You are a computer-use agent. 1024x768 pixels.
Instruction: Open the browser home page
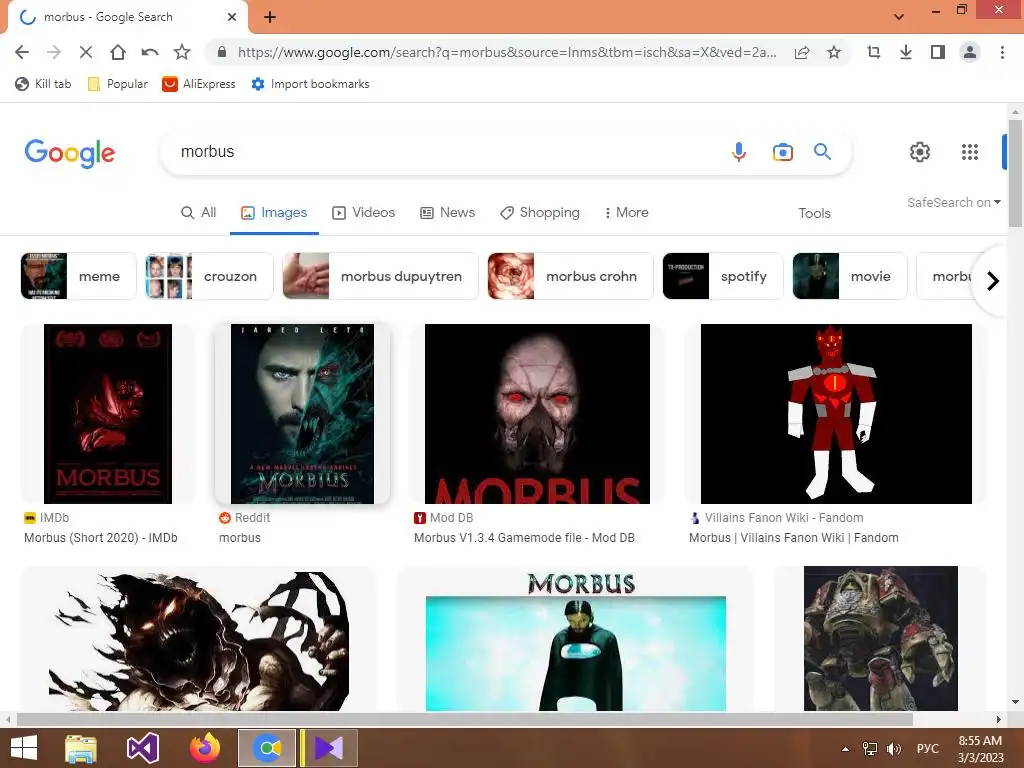pos(118,52)
